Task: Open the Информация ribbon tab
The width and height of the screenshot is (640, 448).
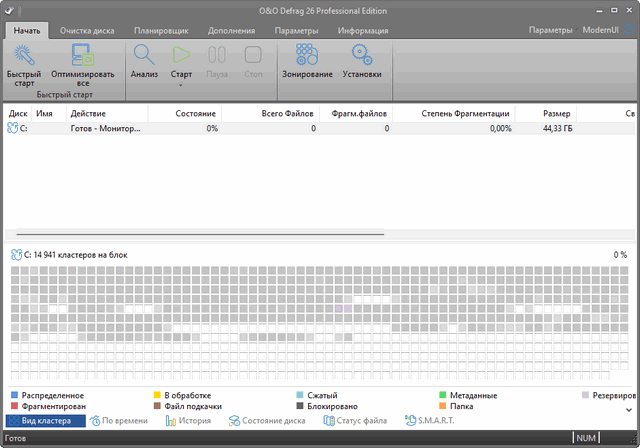Action: tap(363, 30)
